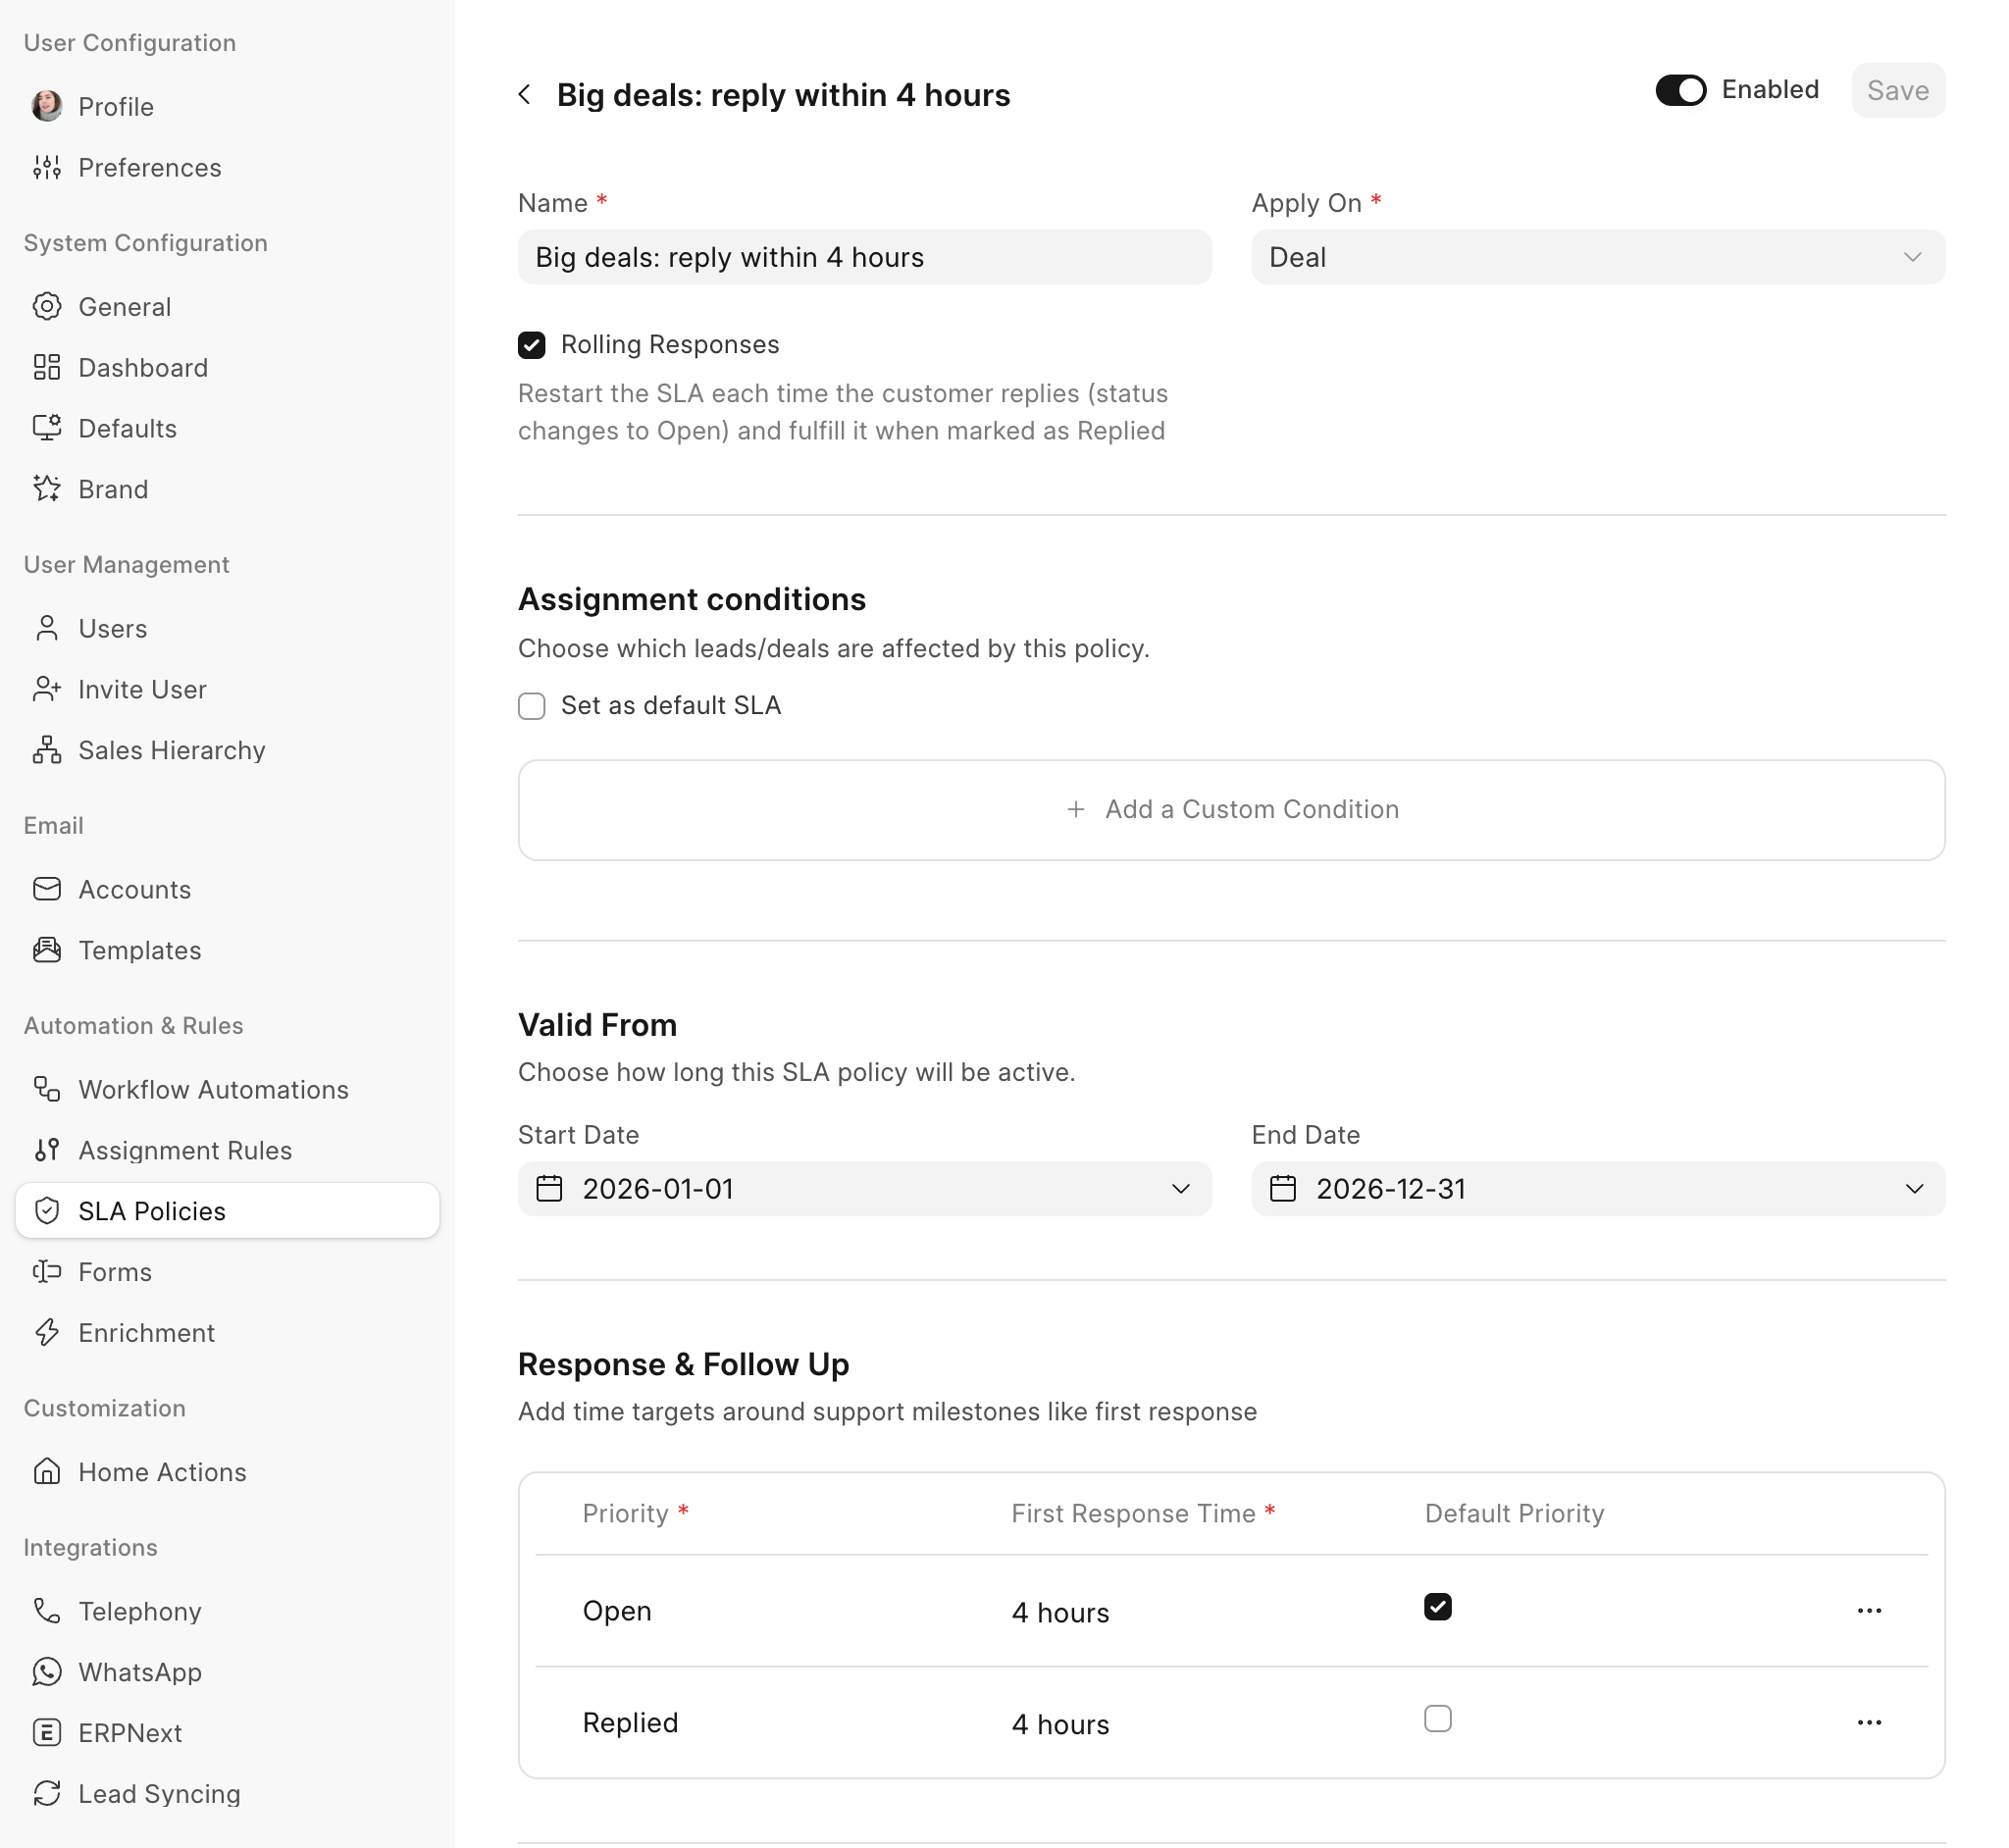The width and height of the screenshot is (2009, 1848).
Task: Open Users management page
Action: click(x=228, y=628)
